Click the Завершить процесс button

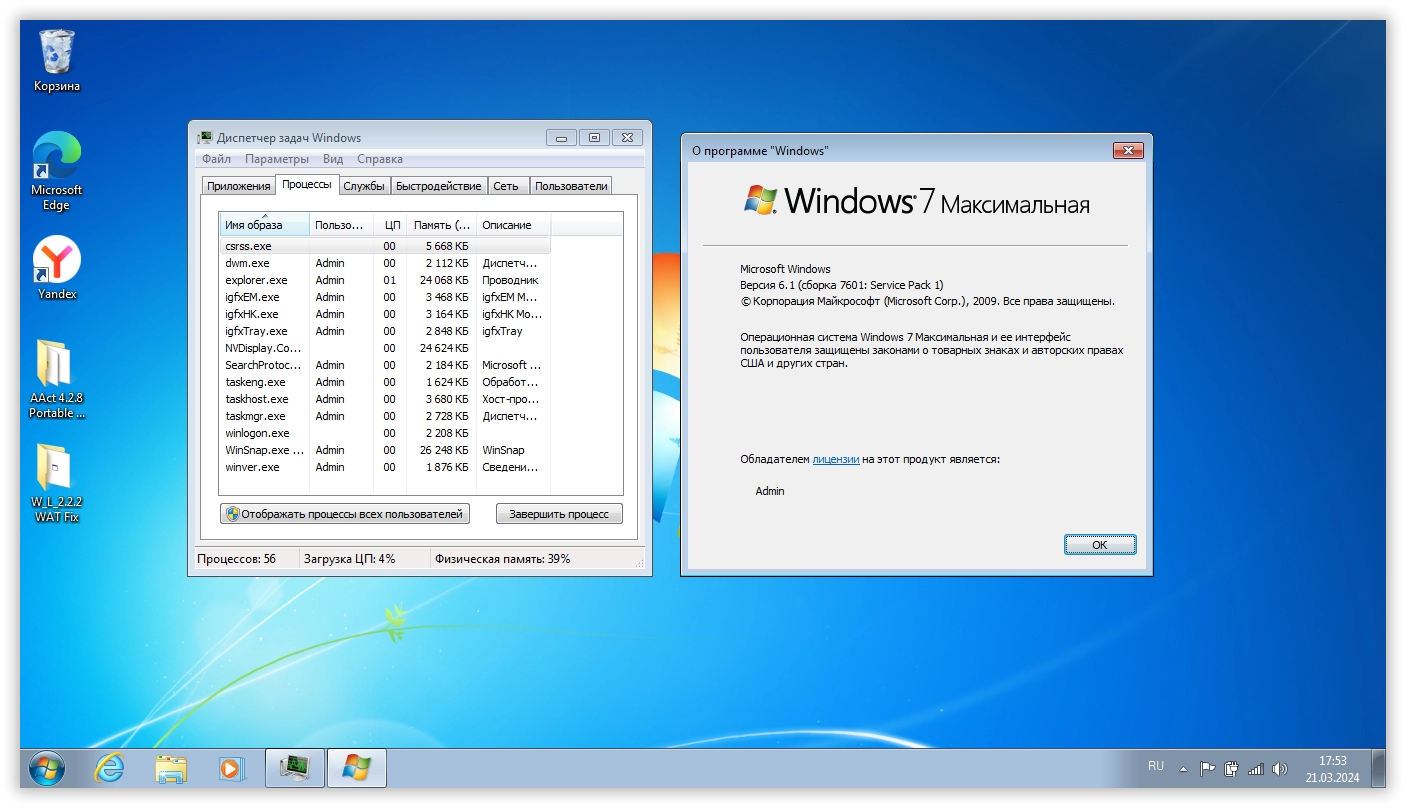558,514
